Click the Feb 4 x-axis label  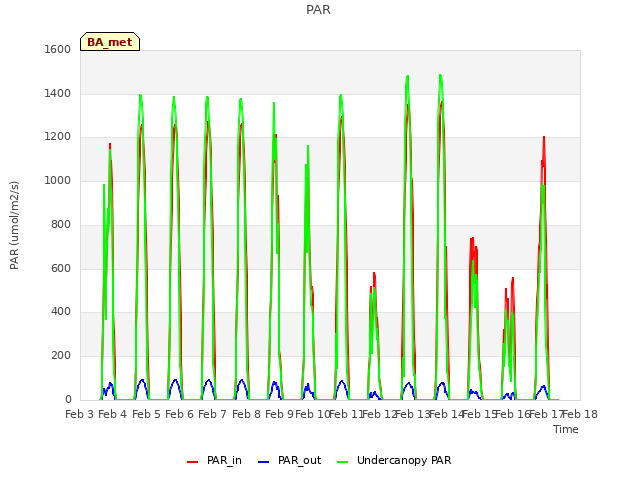coord(113,414)
